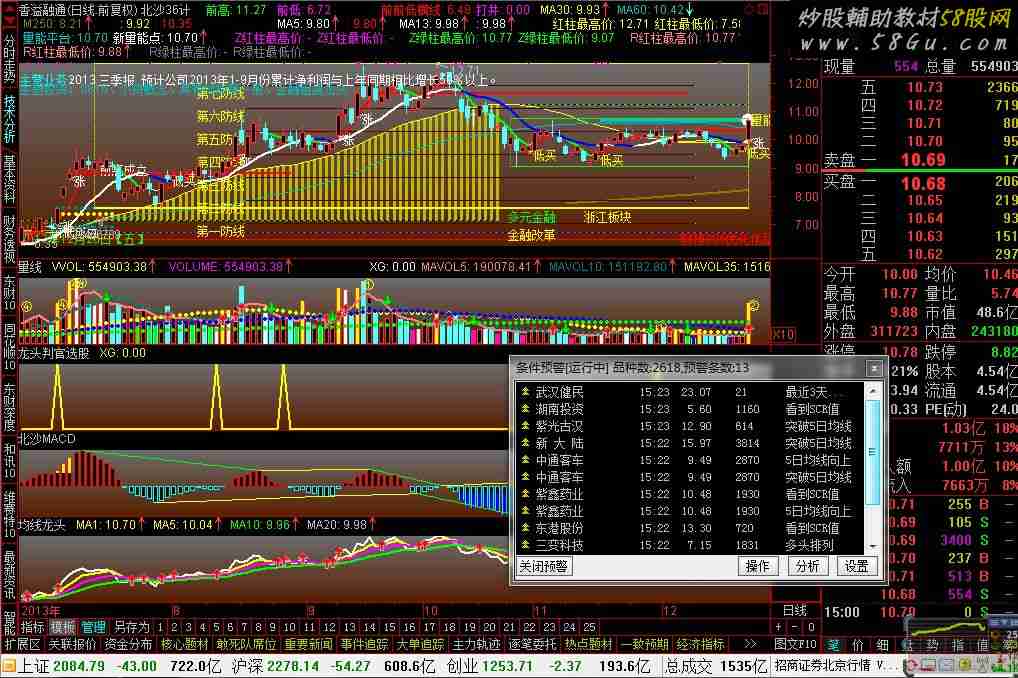Viewport: 1018px width, 678px height.
Task: Select template number 10
Action: 290,627
